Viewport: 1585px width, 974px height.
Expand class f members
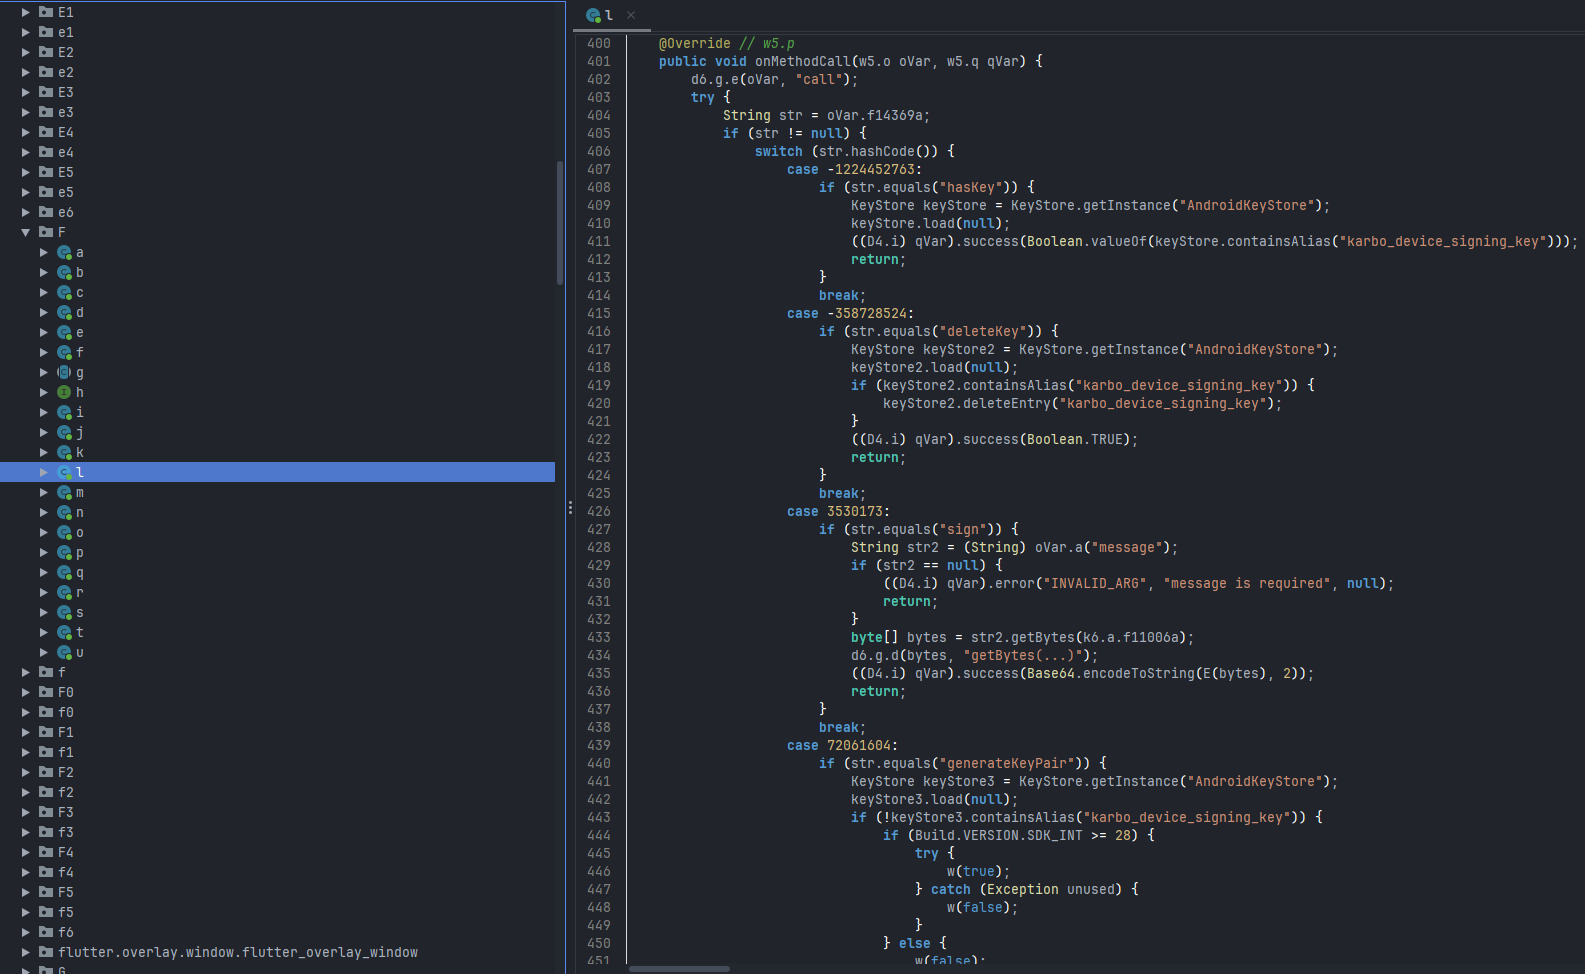[44, 352]
